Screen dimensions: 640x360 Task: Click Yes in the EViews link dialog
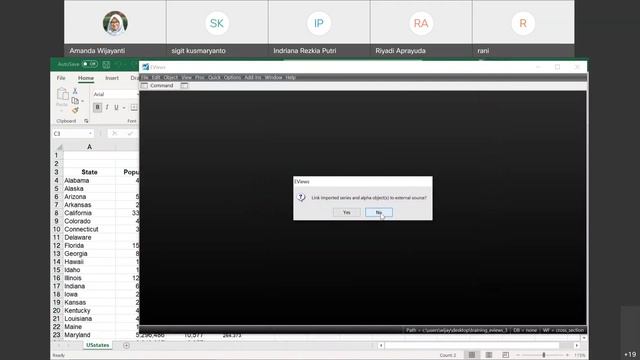click(x=347, y=212)
